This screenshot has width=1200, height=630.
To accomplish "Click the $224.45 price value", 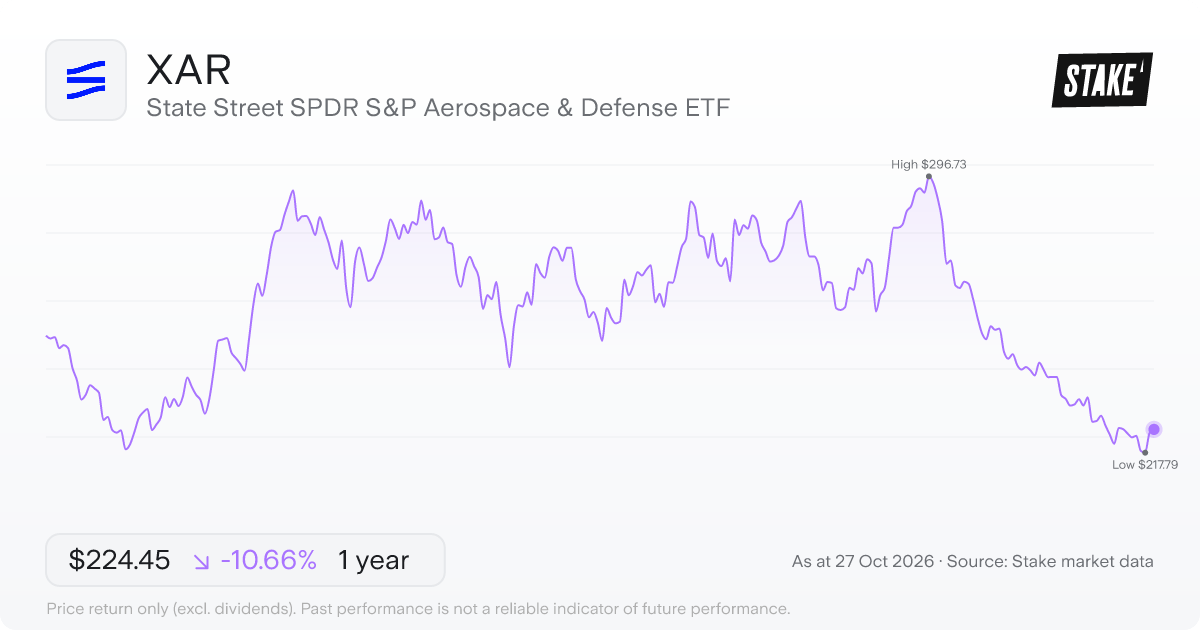I will click(x=119, y=560).
